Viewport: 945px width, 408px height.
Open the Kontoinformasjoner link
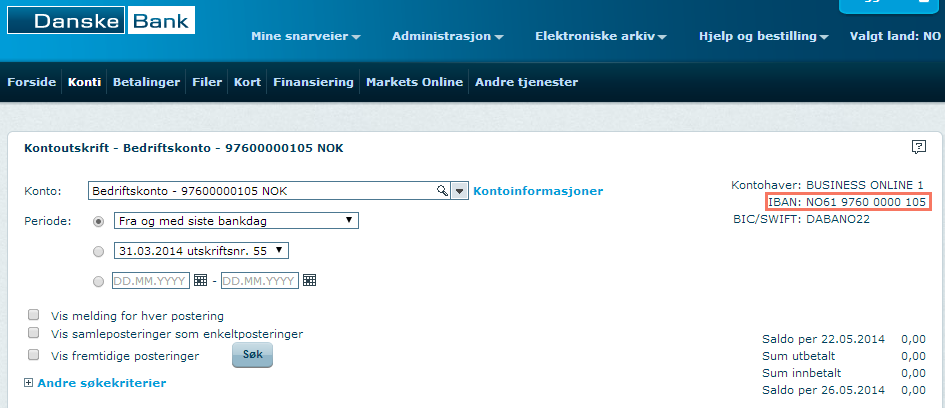(538, 191)
